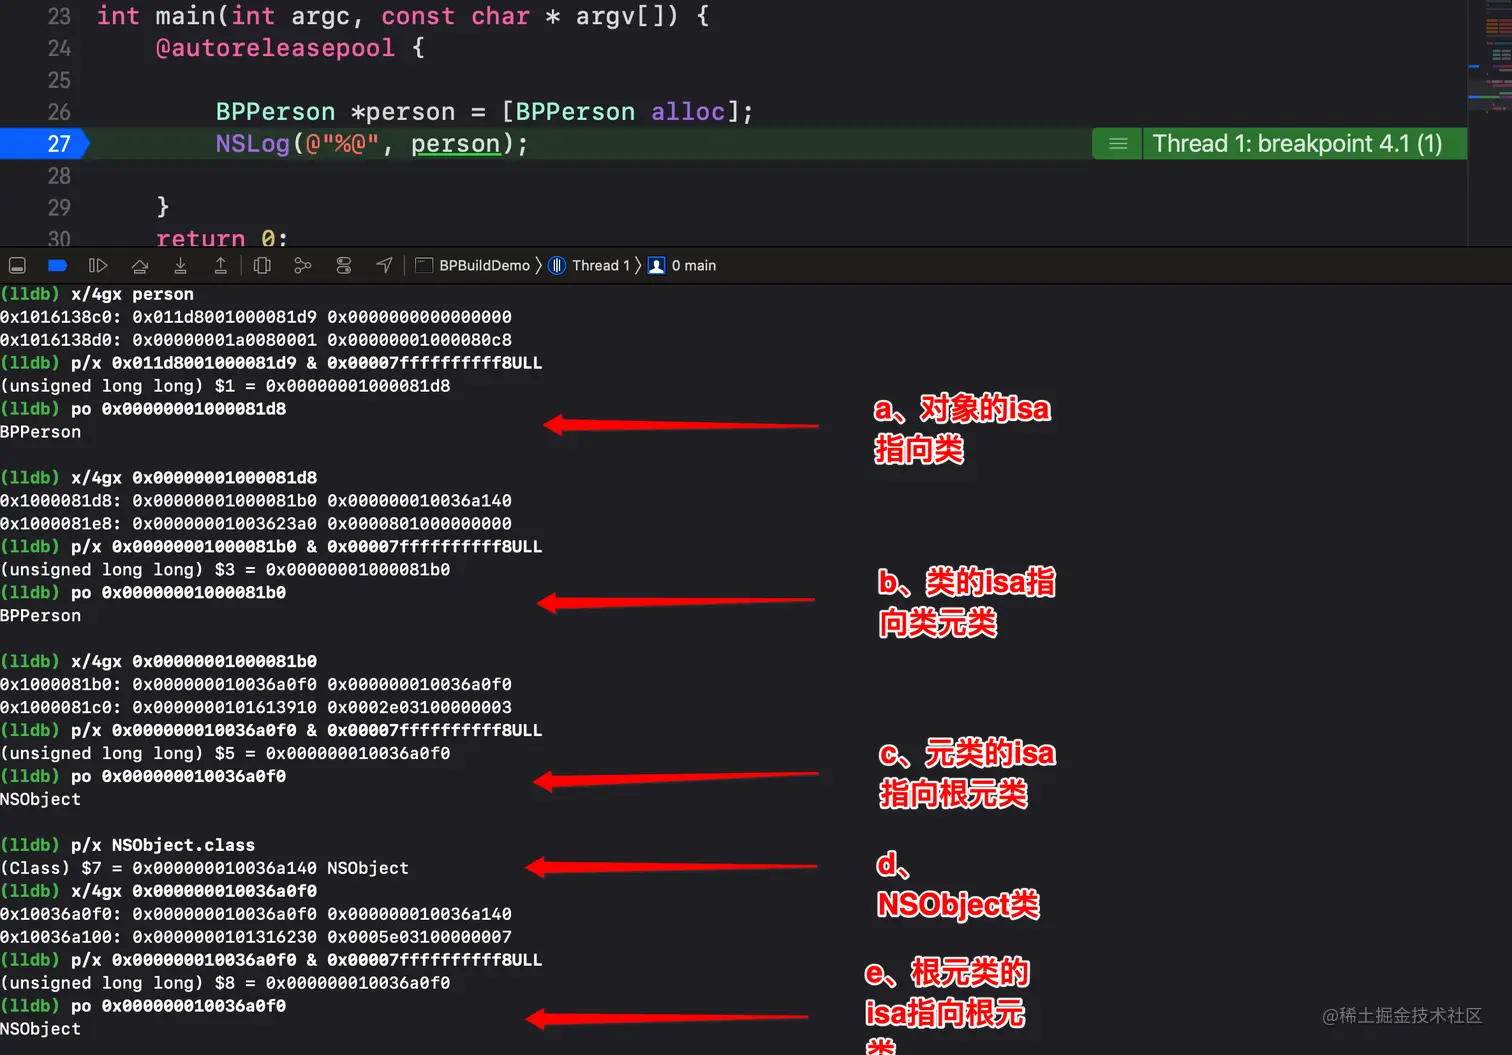Open Debug View Hierarchy

coord(262,266)
